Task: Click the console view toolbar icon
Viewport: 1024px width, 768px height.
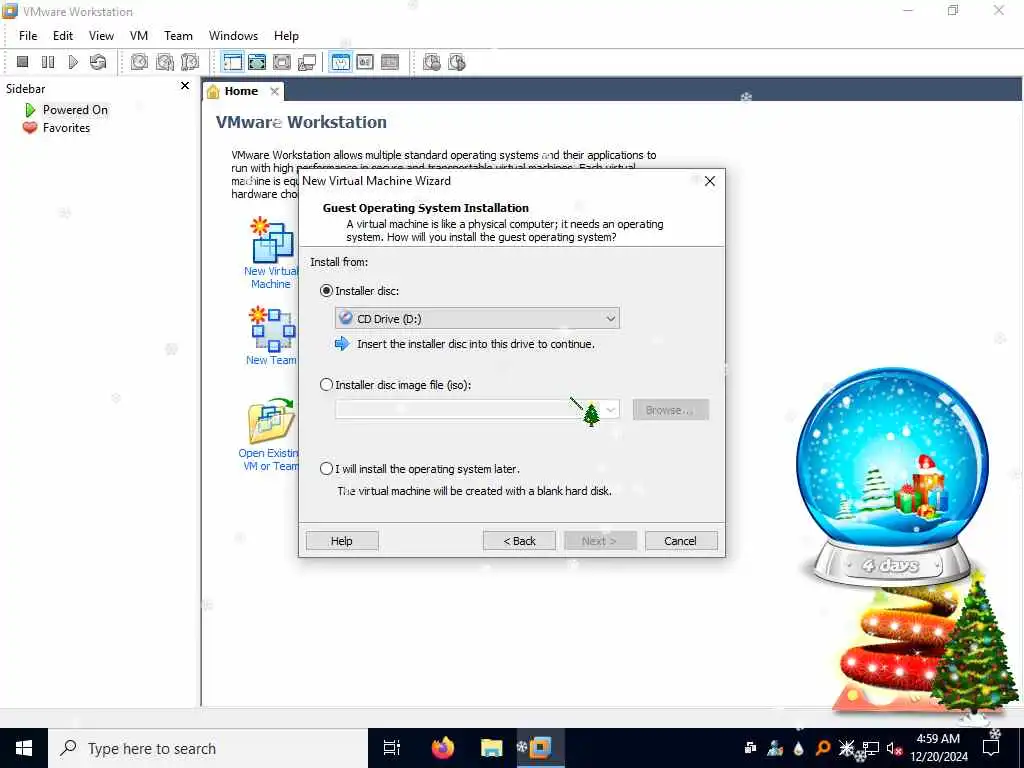Action: 390,62
